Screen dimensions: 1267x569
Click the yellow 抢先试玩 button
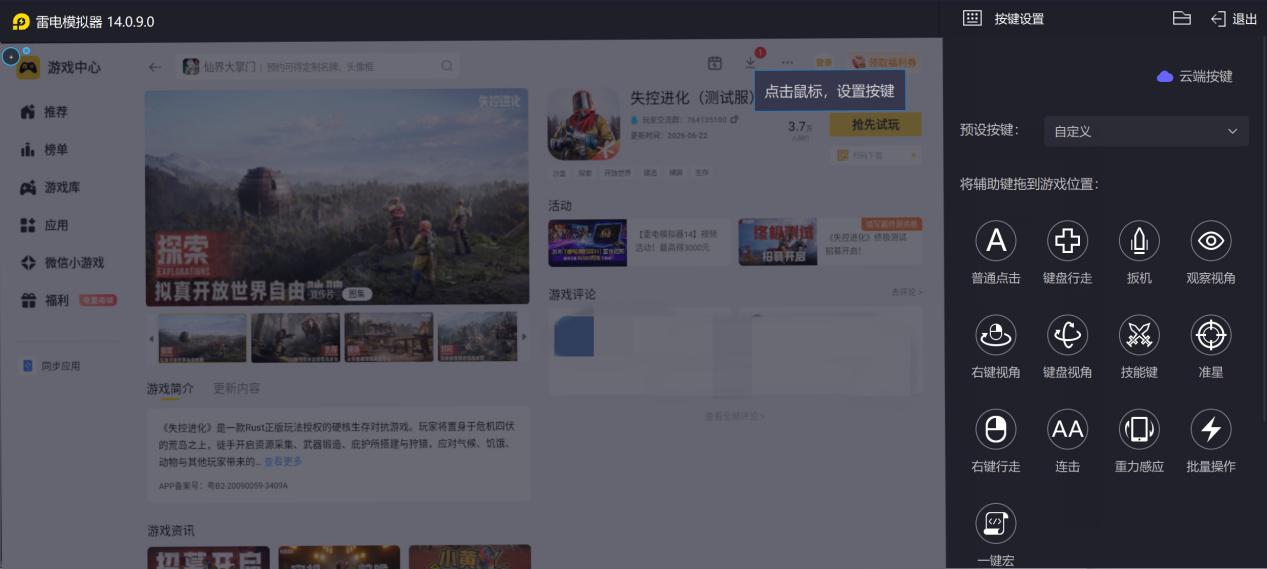[x=875, y=125]
